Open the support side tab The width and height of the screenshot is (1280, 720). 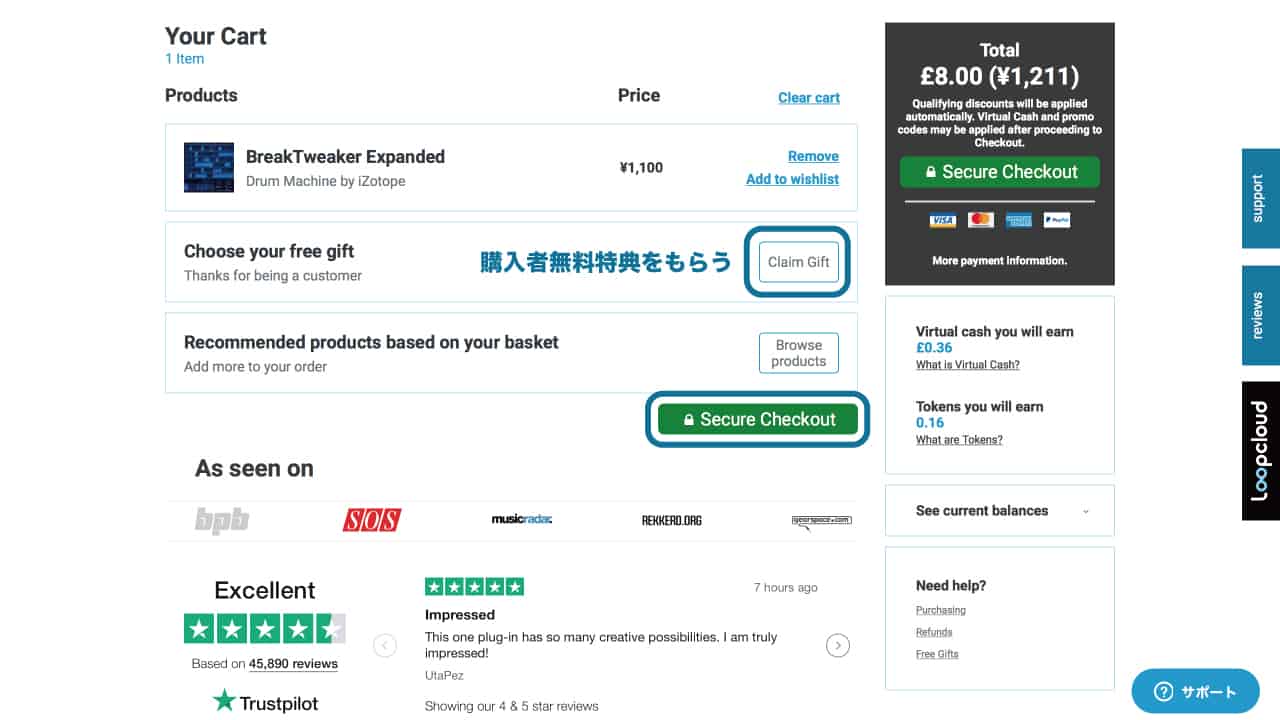click(1260, 198)
